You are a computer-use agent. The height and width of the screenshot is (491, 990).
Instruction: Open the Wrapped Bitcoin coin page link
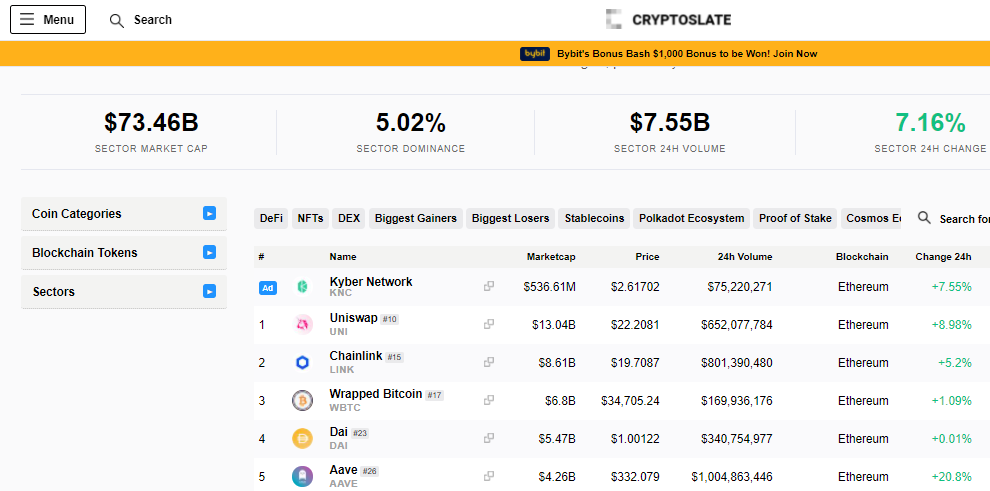point(375,394)
